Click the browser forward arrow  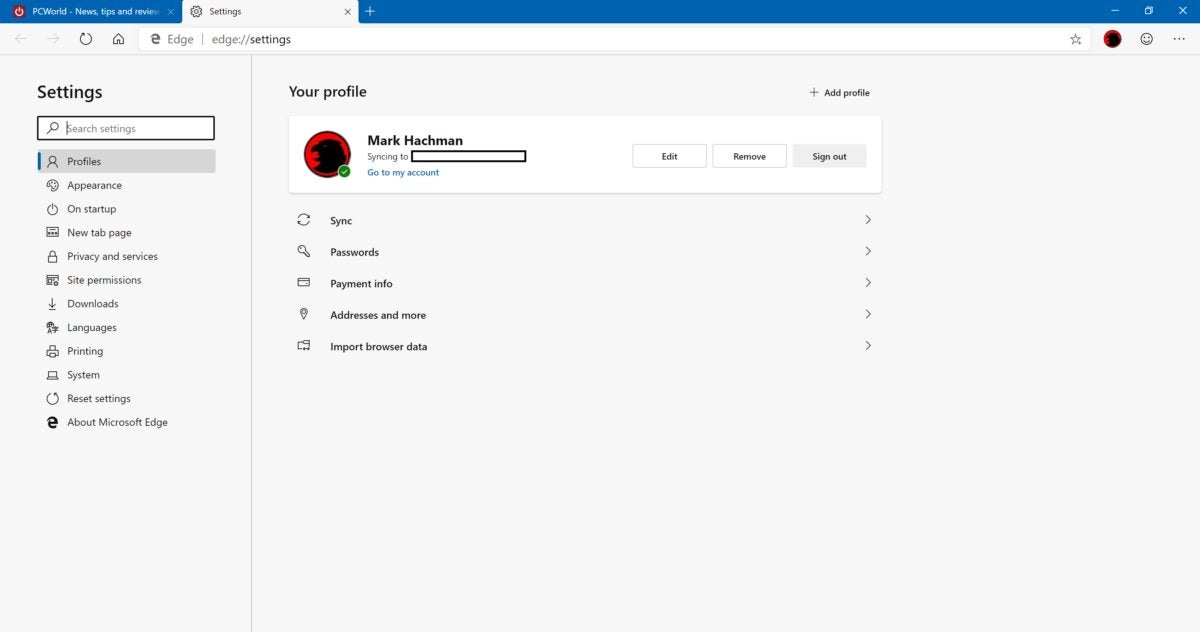53,39
